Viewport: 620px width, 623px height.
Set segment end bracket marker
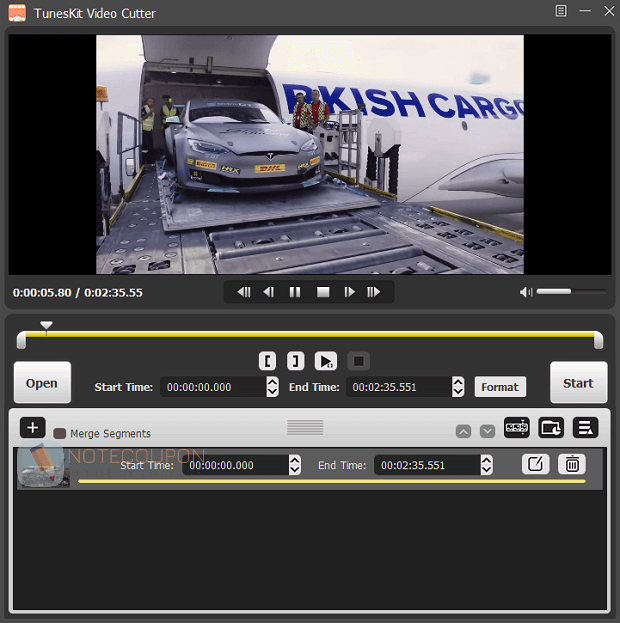(x=296, y=361)
